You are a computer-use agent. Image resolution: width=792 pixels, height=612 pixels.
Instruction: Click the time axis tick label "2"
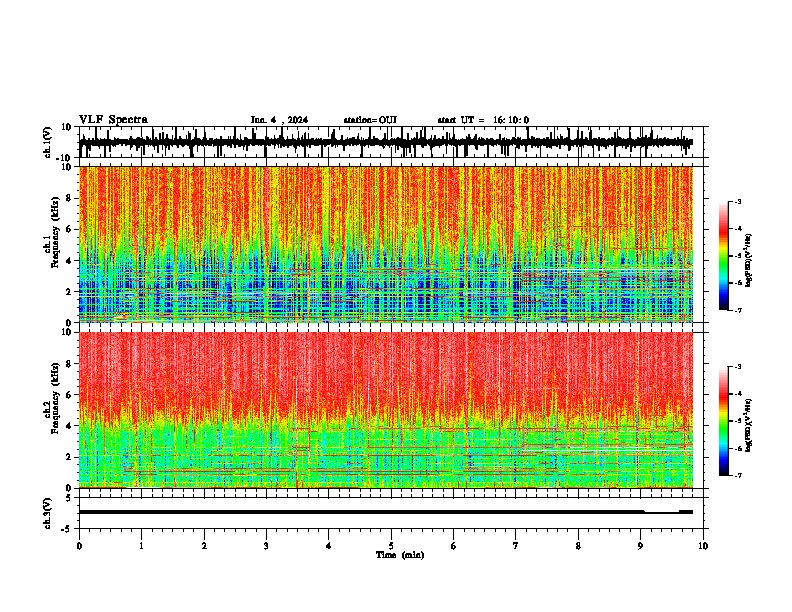click(x=204, y=546)
